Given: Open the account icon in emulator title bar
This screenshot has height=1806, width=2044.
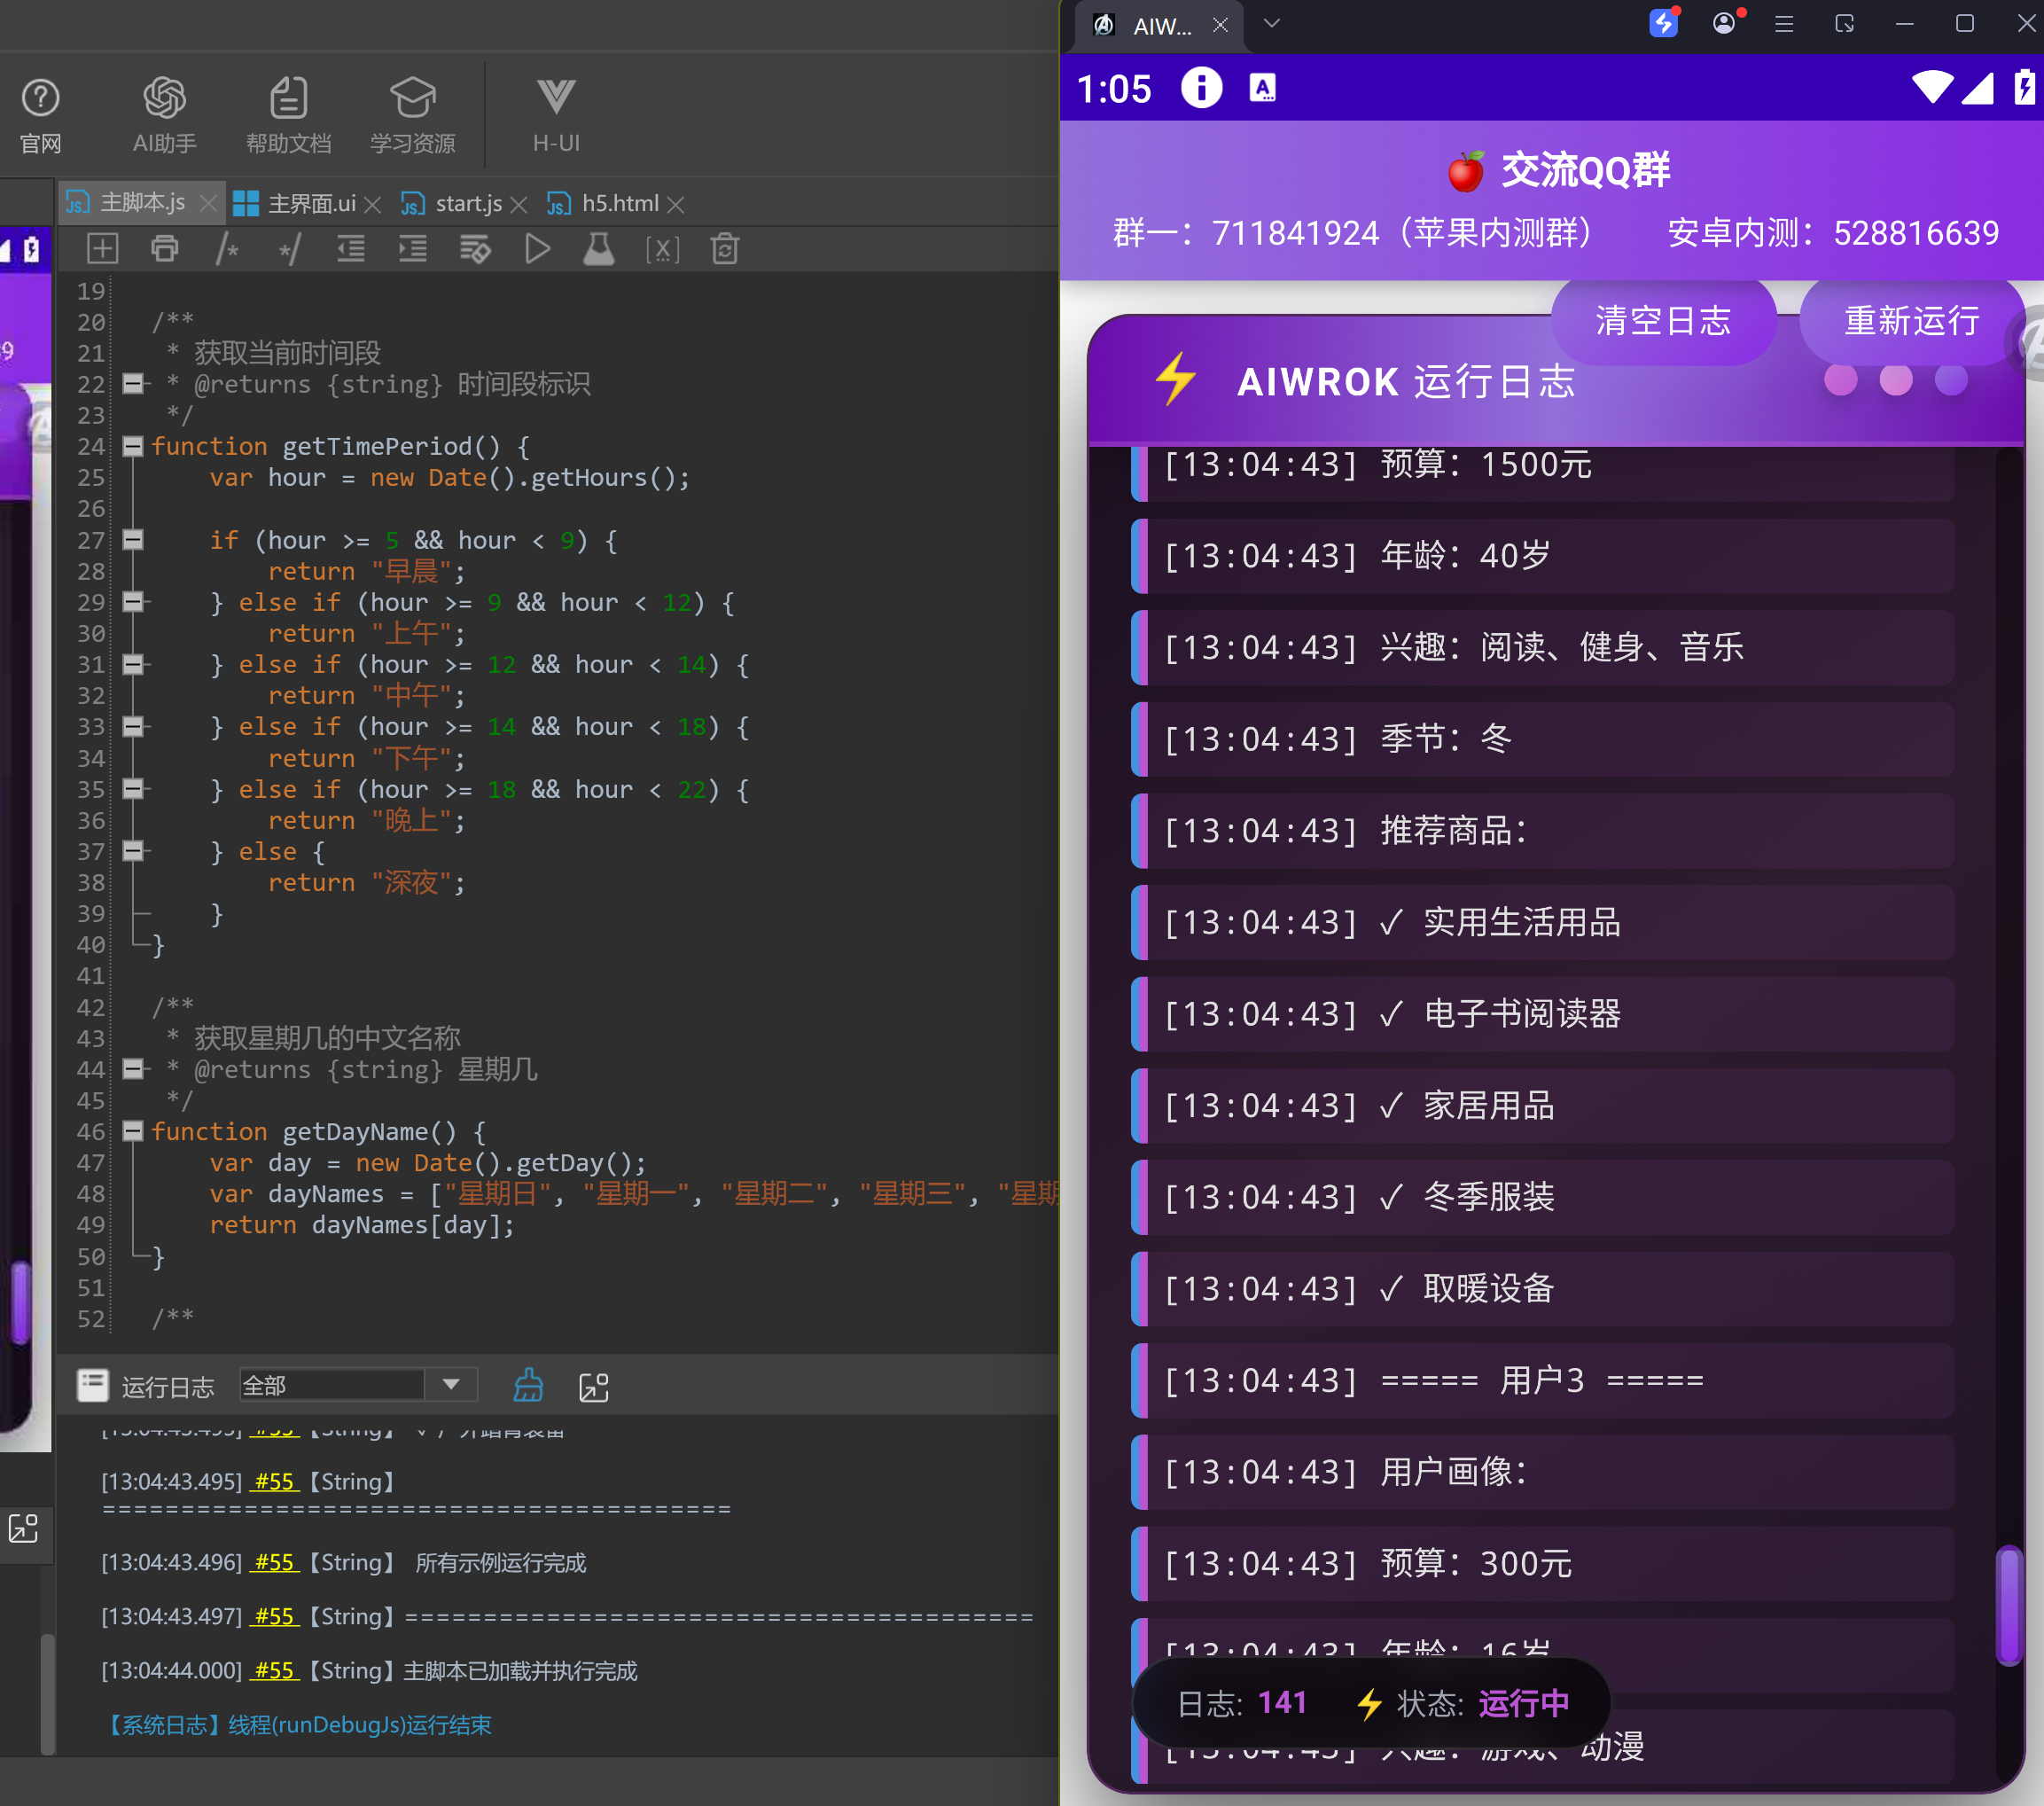Looking at the screenshot, I should pos(1724,23).
